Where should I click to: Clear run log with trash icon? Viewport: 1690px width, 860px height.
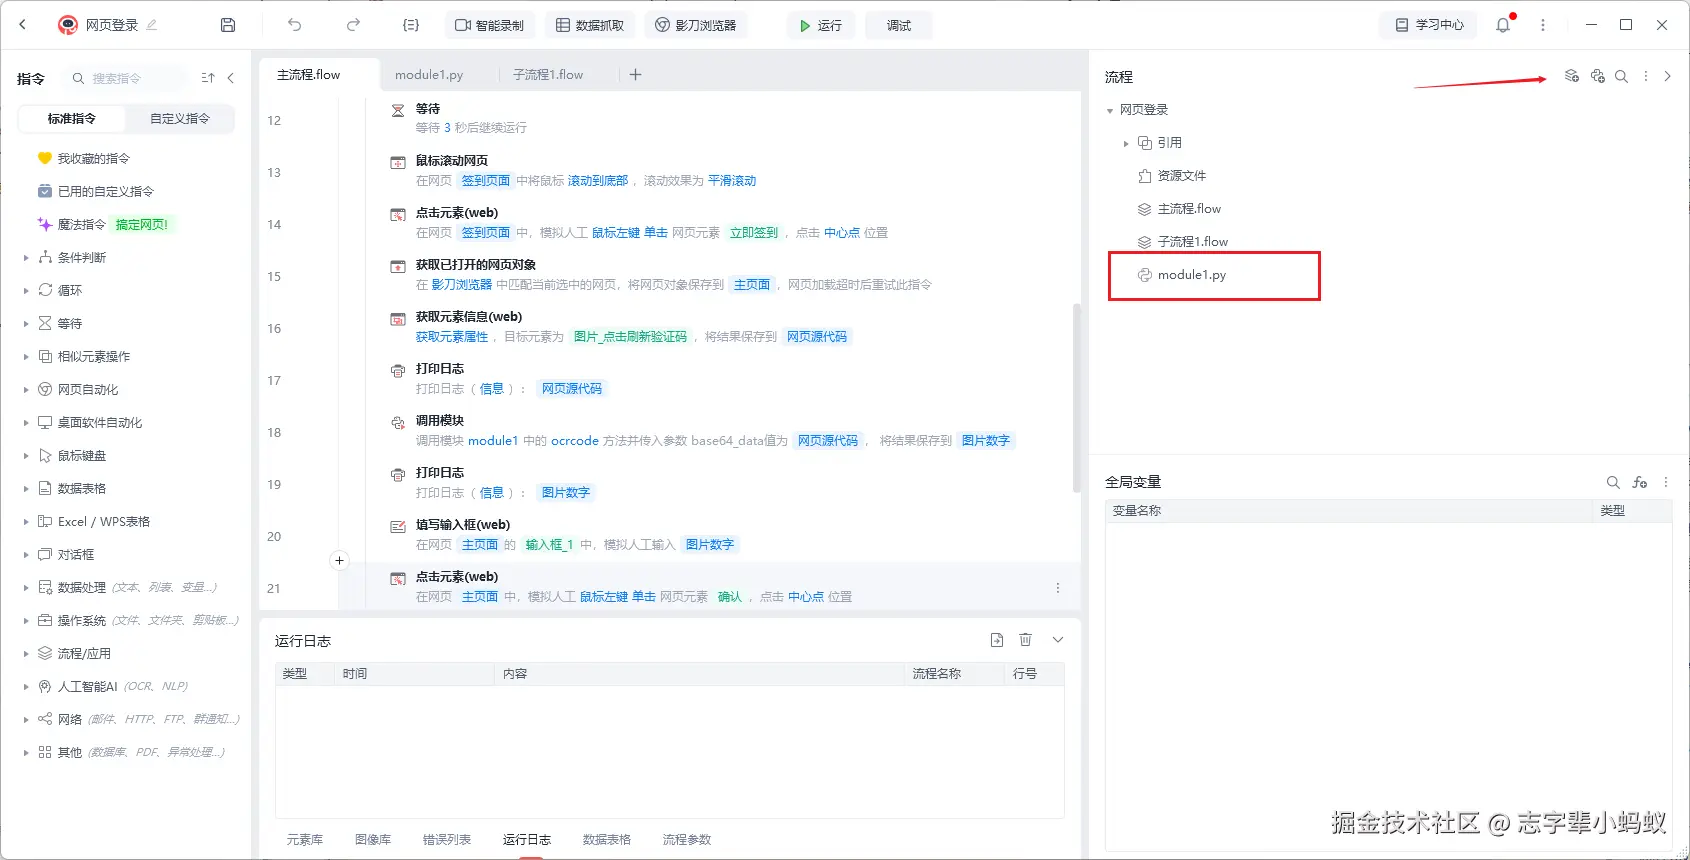click(1025, 640)
